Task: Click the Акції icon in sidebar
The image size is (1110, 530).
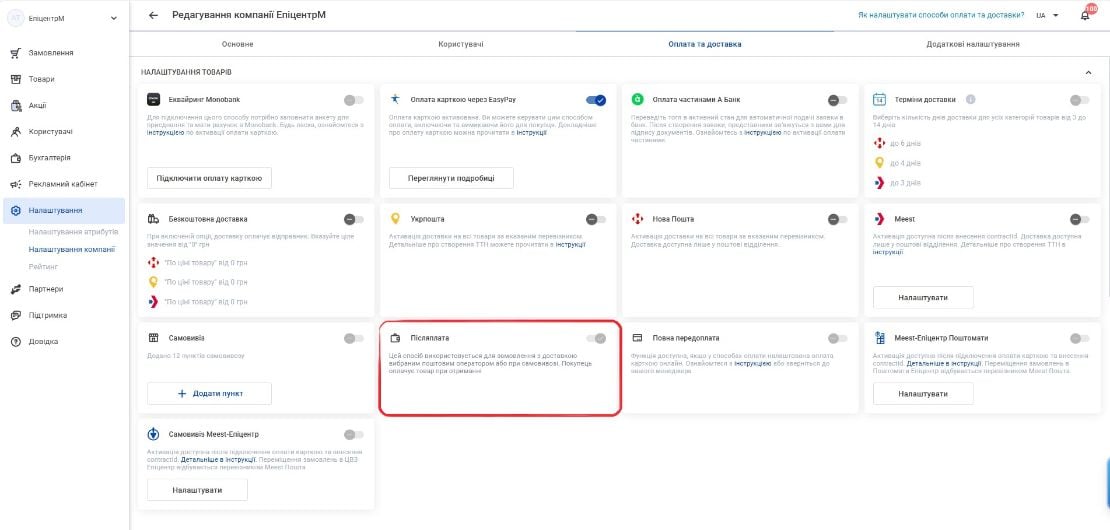Action: click(x=16, y=105)
